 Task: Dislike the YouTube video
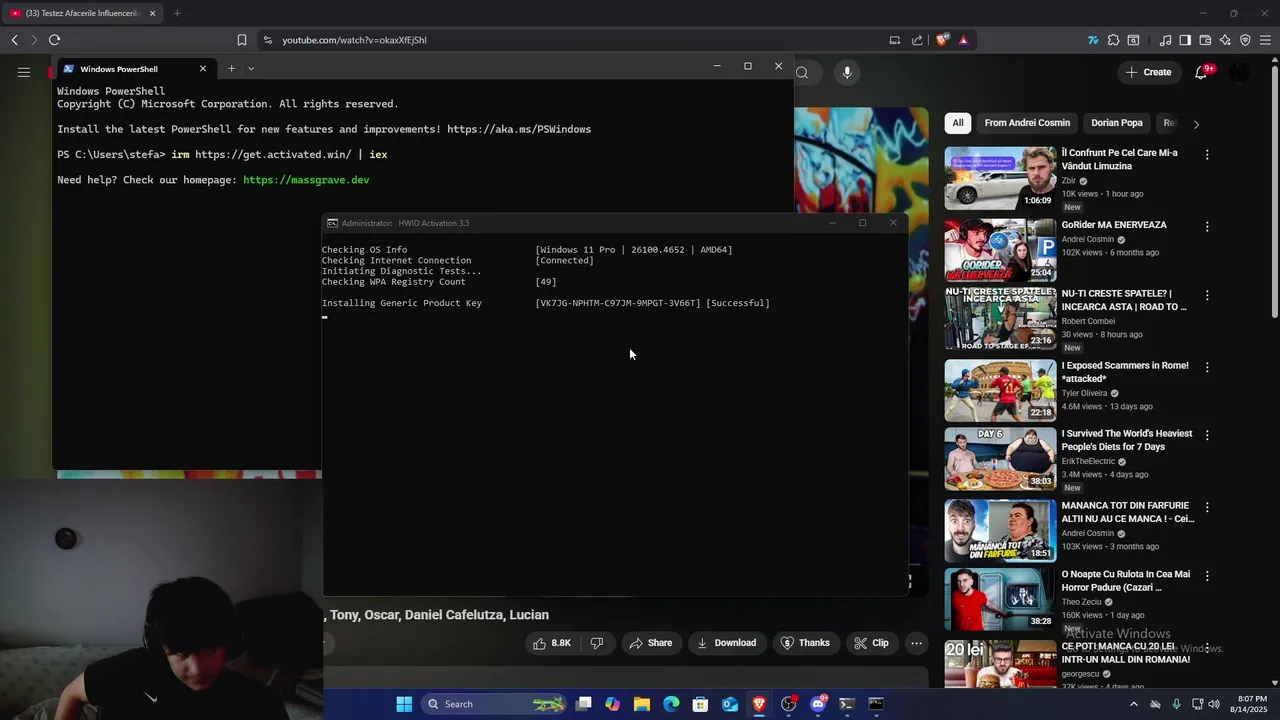point(597,643)
